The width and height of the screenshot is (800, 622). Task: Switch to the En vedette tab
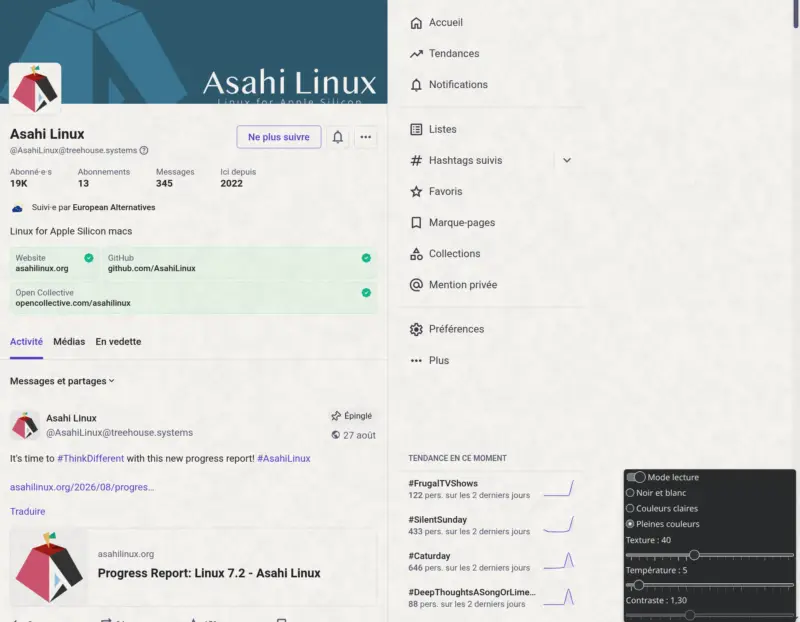(x=118, y=342)
